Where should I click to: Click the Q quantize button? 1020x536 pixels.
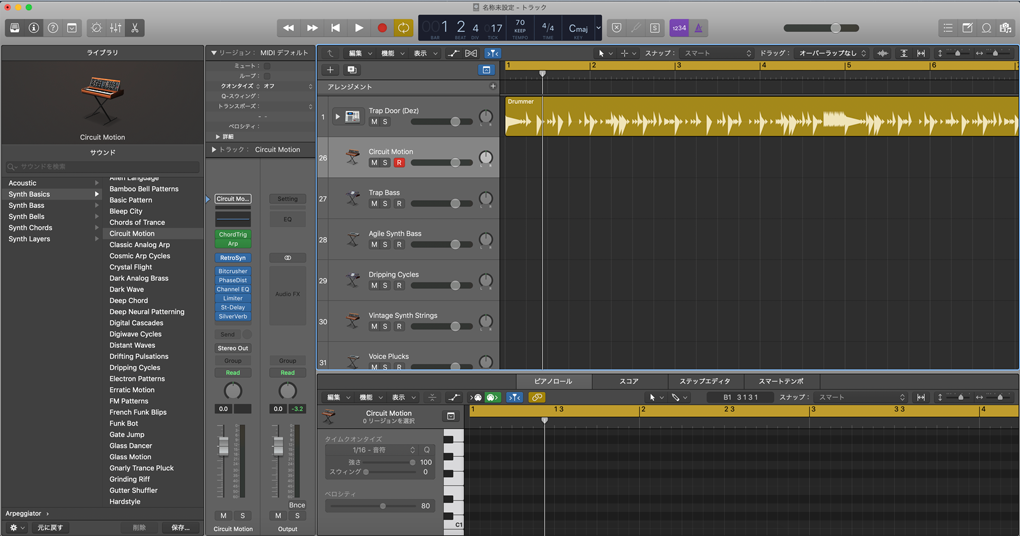pyautogui.click(x=427, y=450)
